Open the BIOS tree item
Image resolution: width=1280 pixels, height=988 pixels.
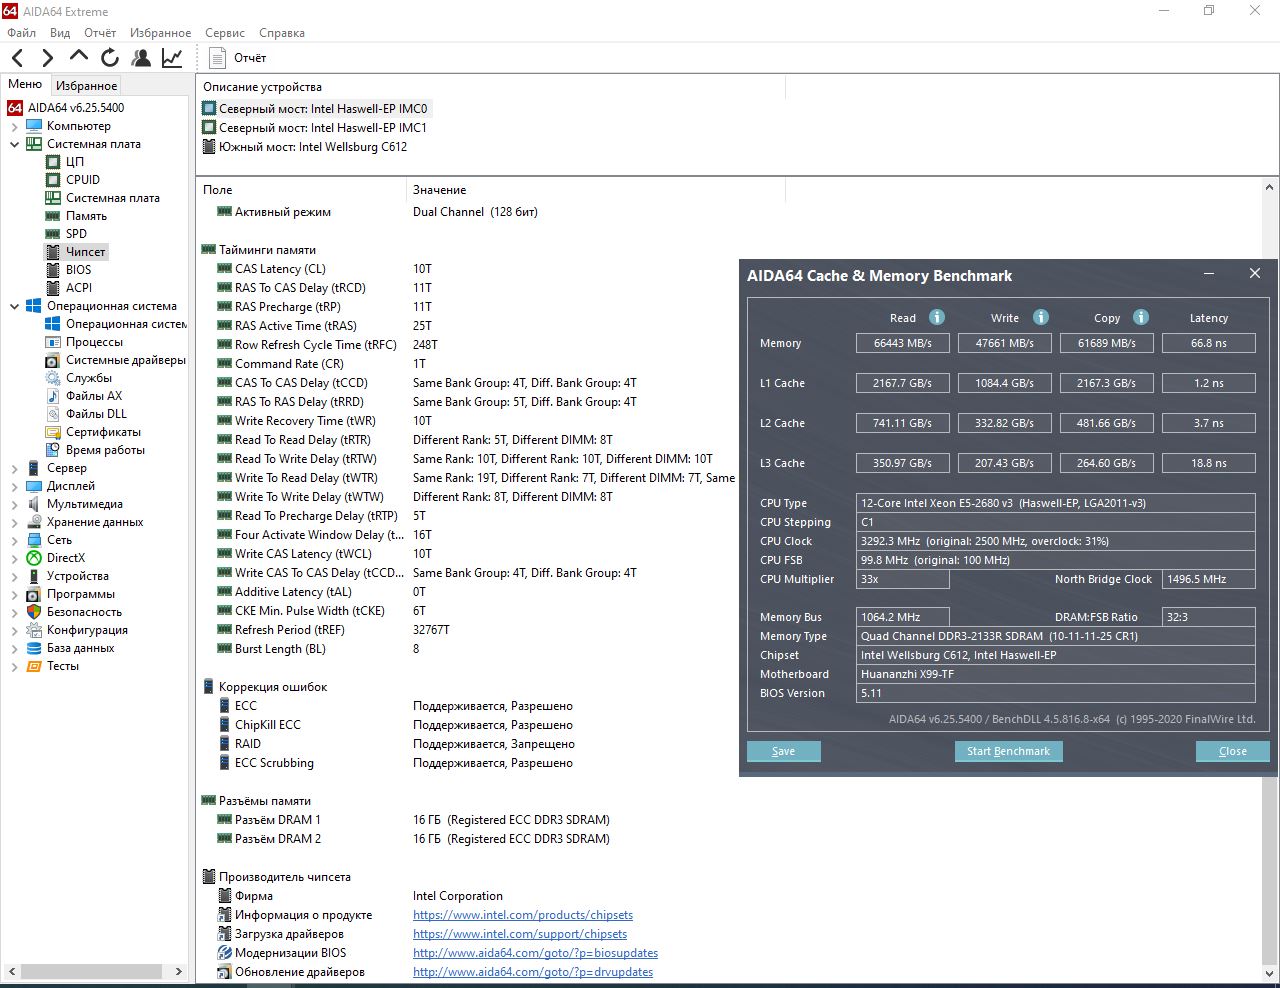(78, 270)
